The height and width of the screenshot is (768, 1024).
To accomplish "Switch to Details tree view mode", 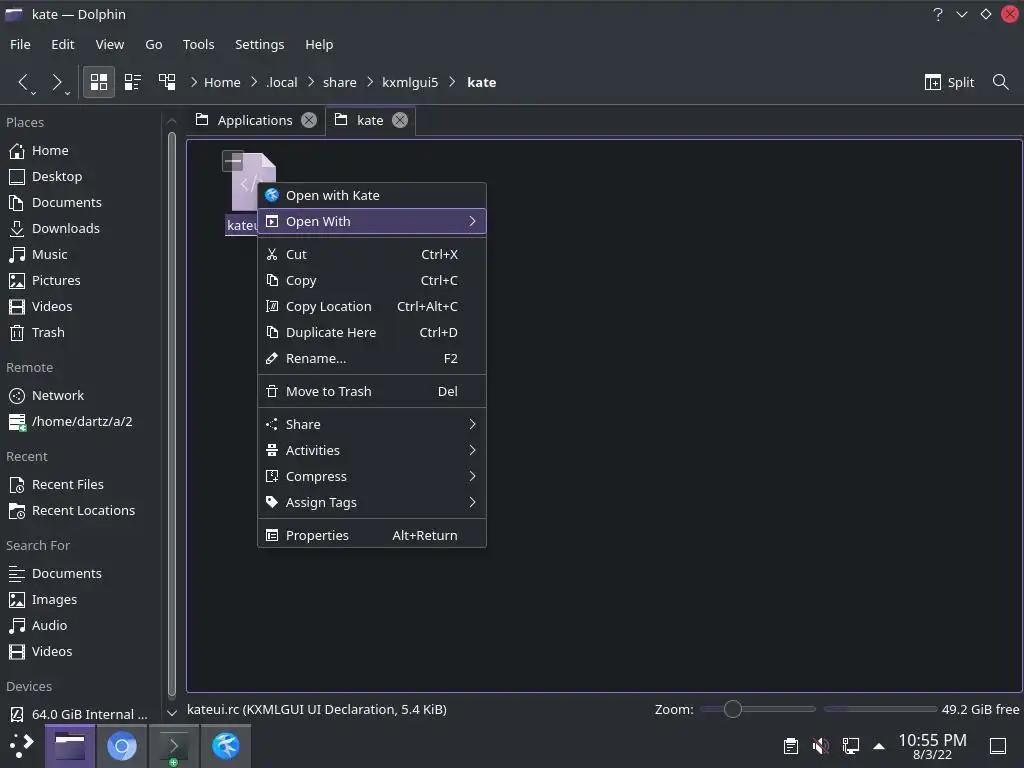I will (x=167, y=82).
